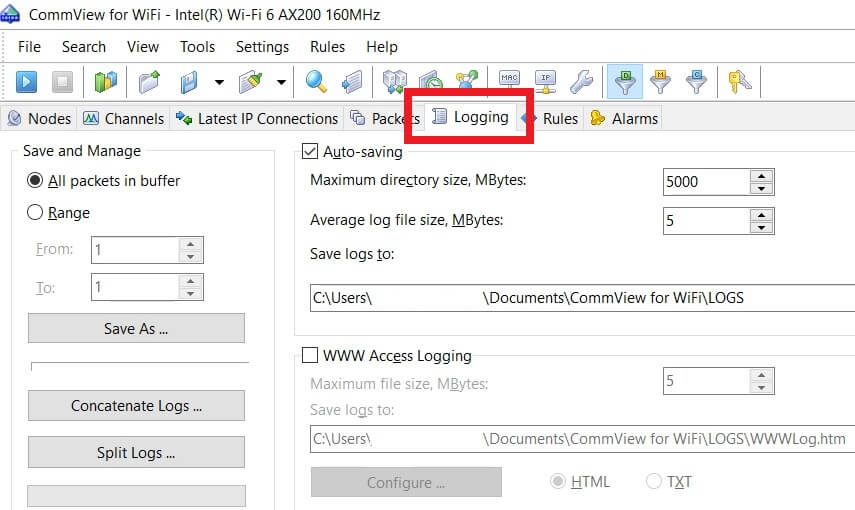Open the Help menu
Viewport: 855px width, 510px height.
click(x=382, y=47)
